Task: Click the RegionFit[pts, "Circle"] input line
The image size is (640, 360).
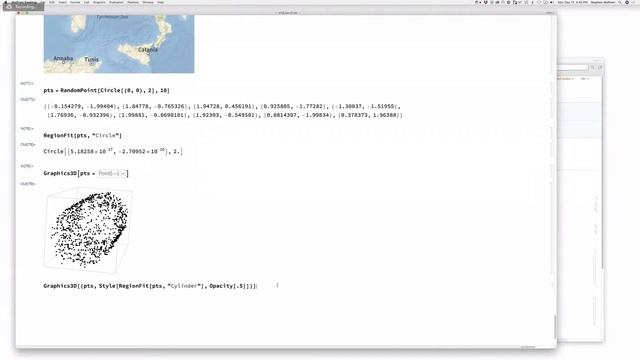Action: pyautogui.click(x=82, y=136)
